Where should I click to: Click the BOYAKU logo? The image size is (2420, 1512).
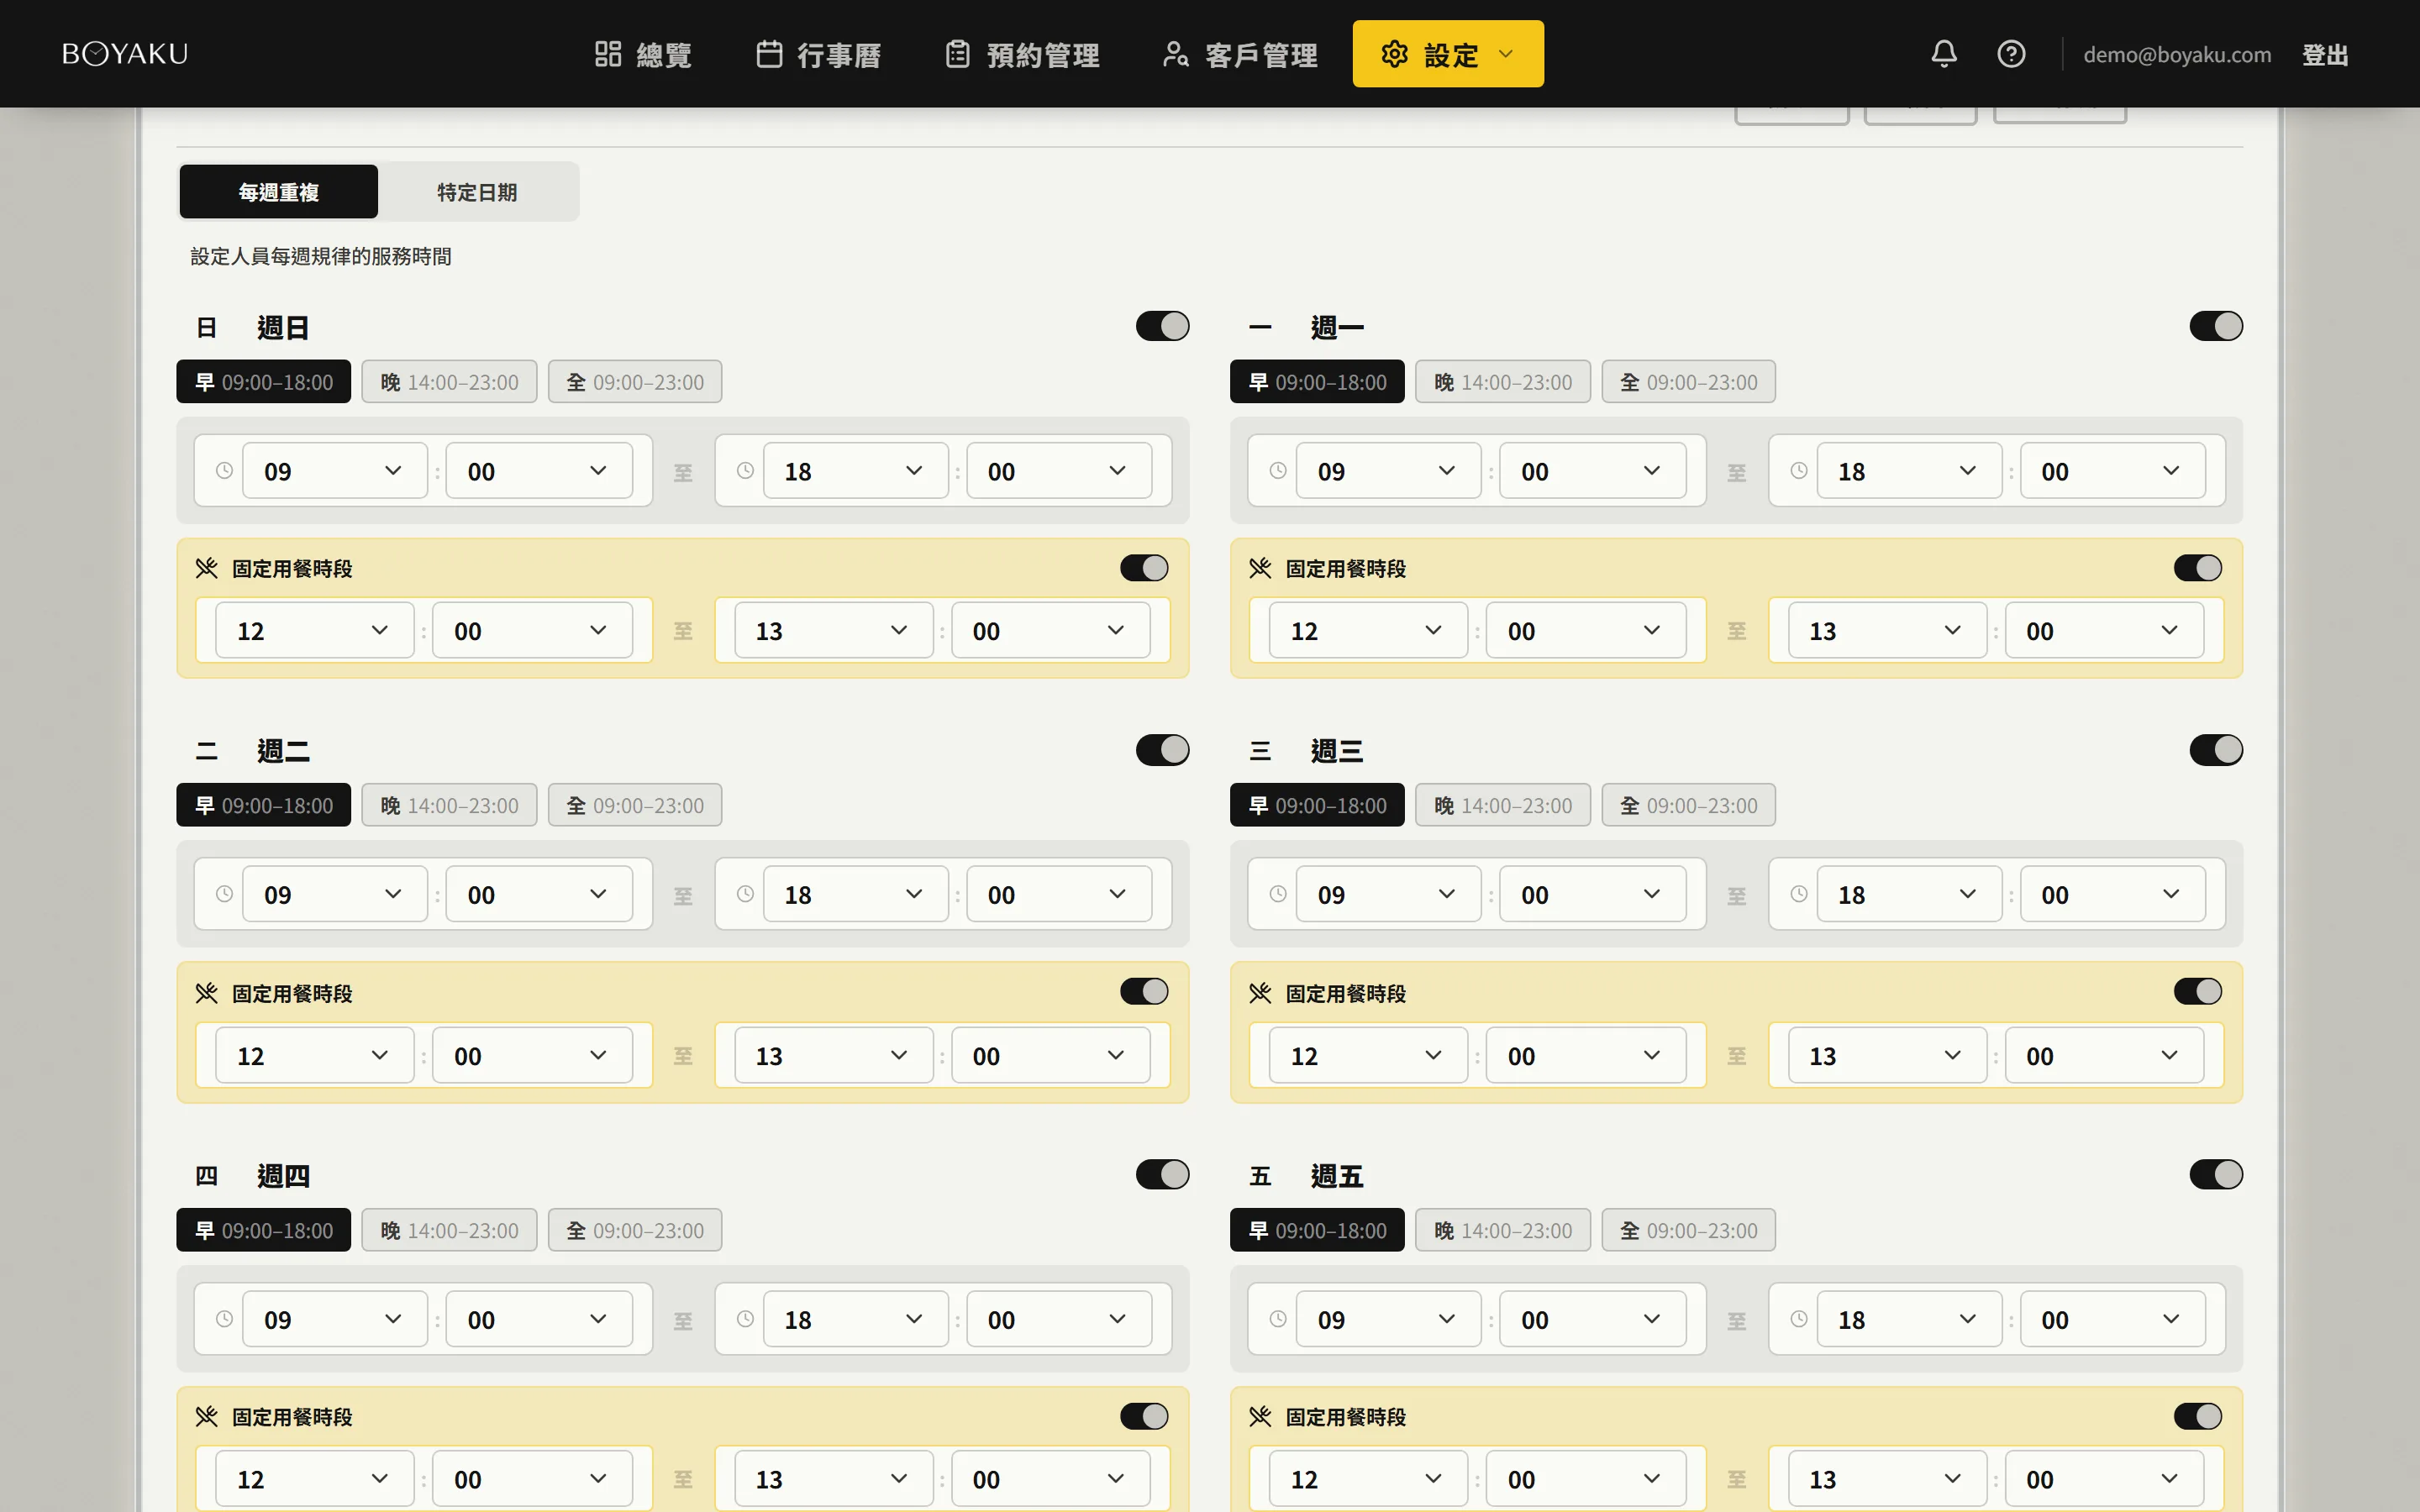(125, 54)
